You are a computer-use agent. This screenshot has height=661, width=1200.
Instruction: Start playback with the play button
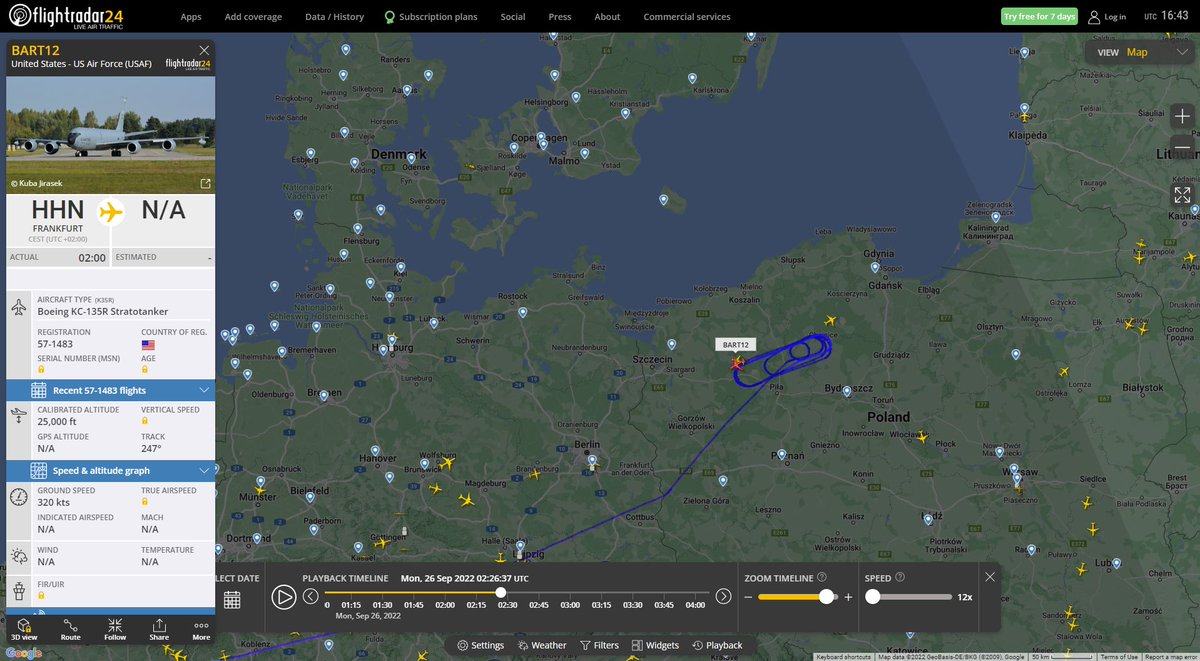click(284, 597)
